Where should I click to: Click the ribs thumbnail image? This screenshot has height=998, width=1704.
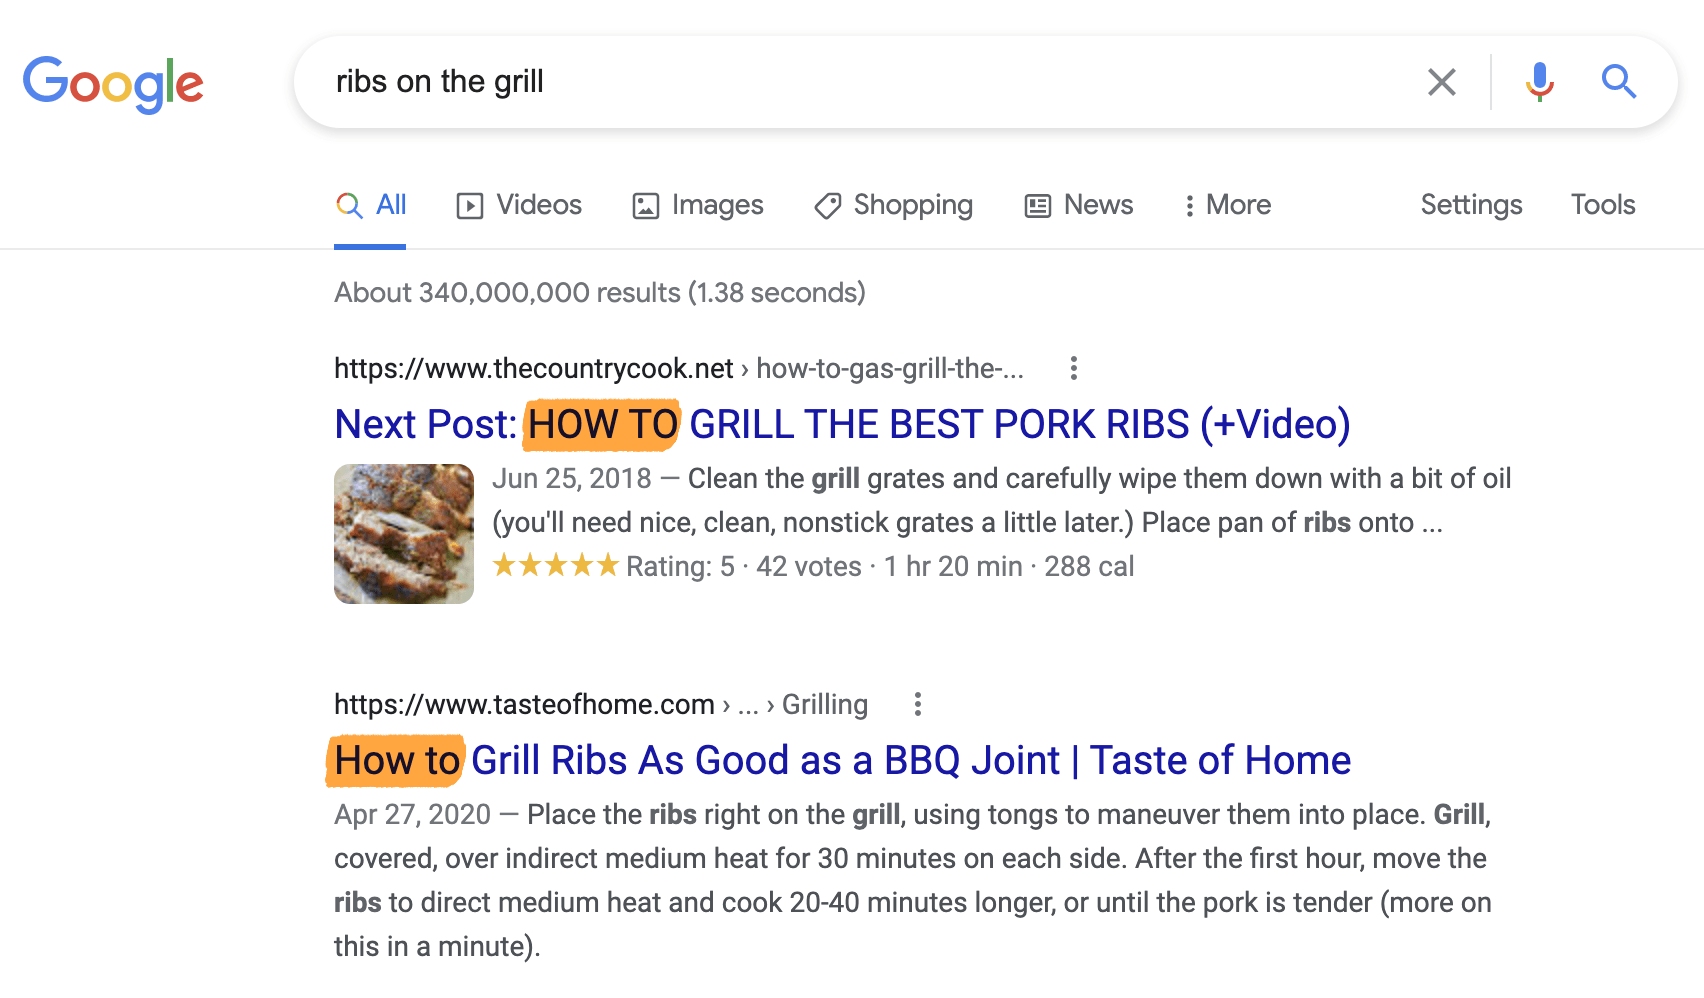click(x=404, y=534)
